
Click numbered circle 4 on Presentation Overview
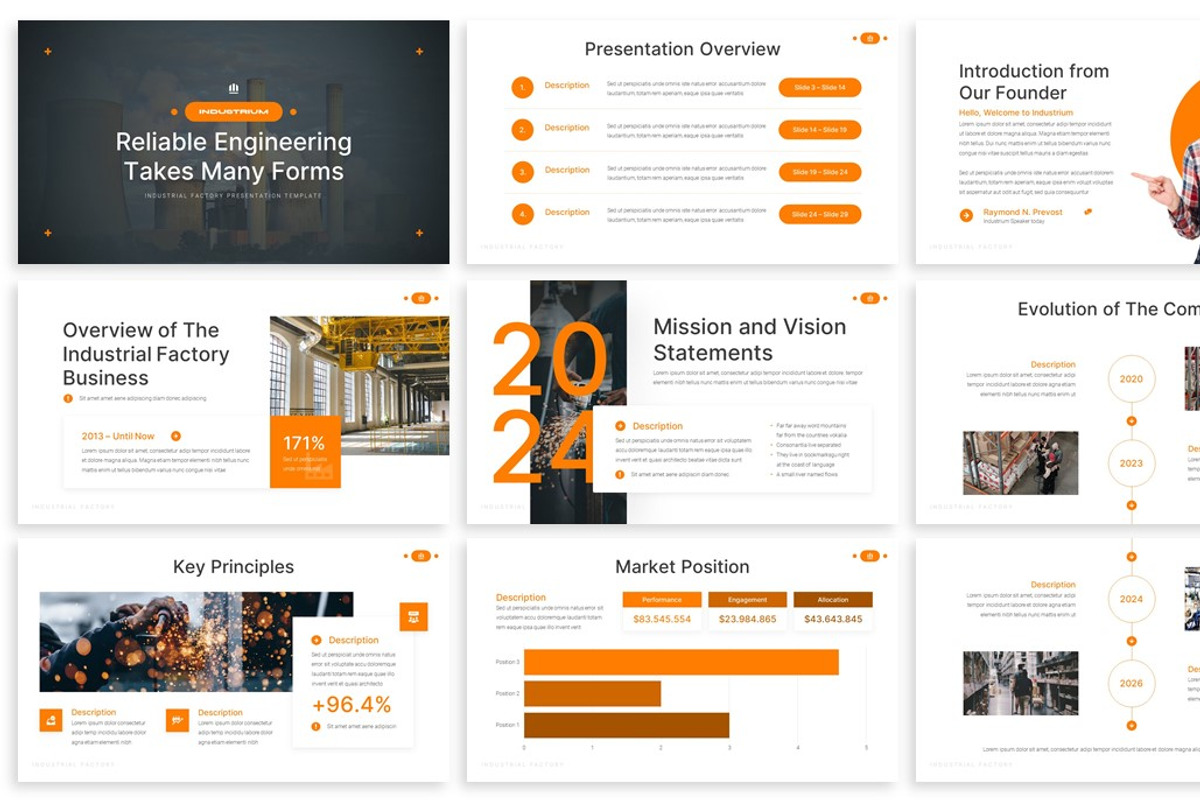tap(522, 214)
